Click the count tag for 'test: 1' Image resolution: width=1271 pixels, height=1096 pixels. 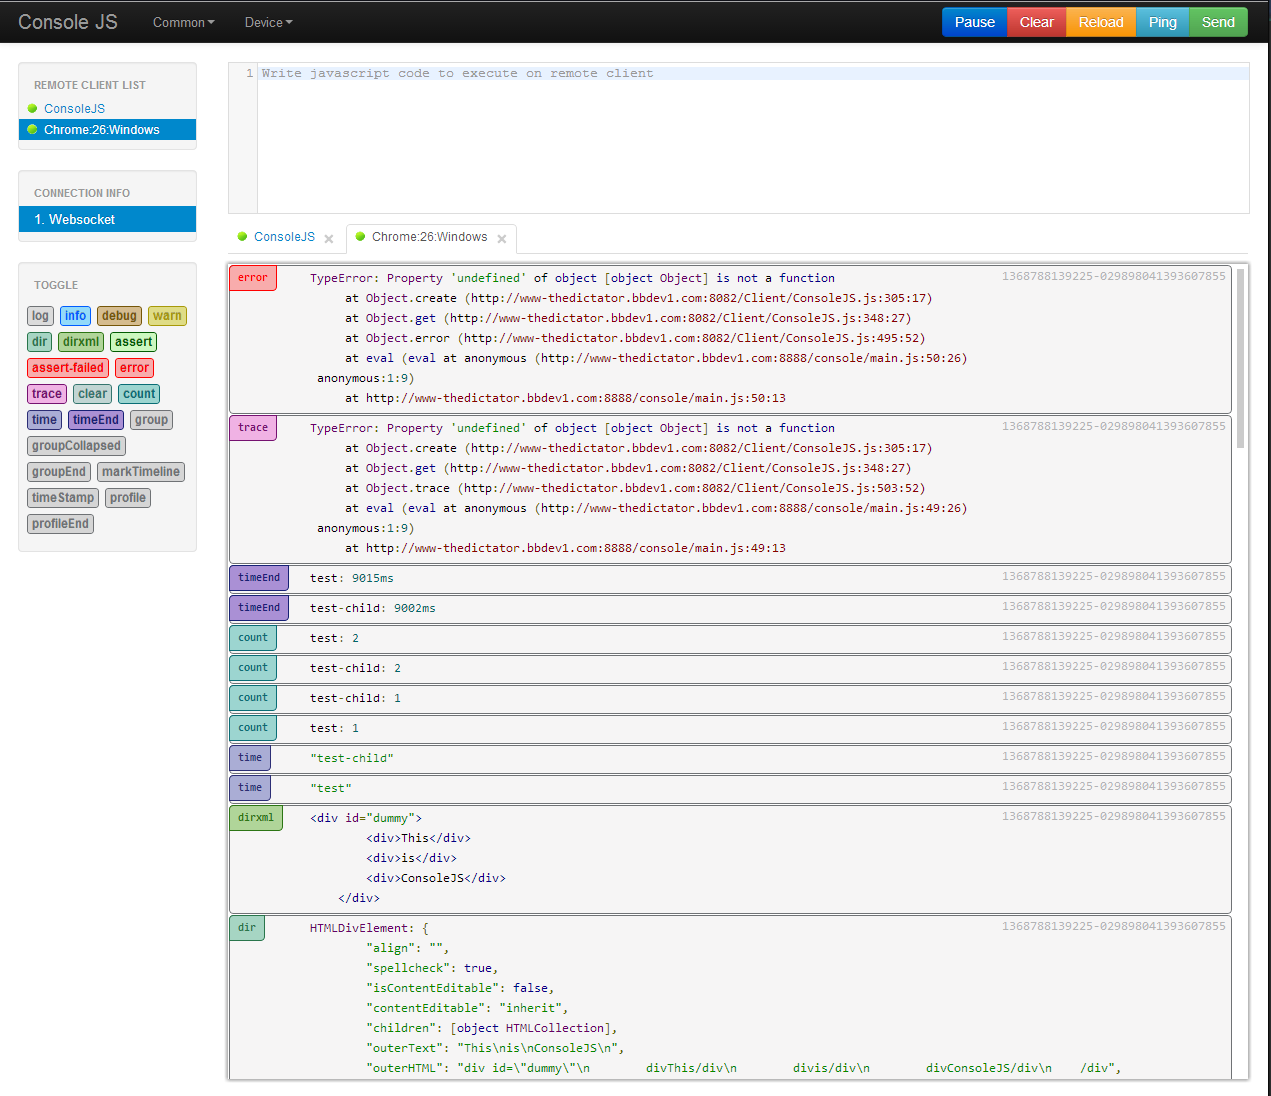253,728
